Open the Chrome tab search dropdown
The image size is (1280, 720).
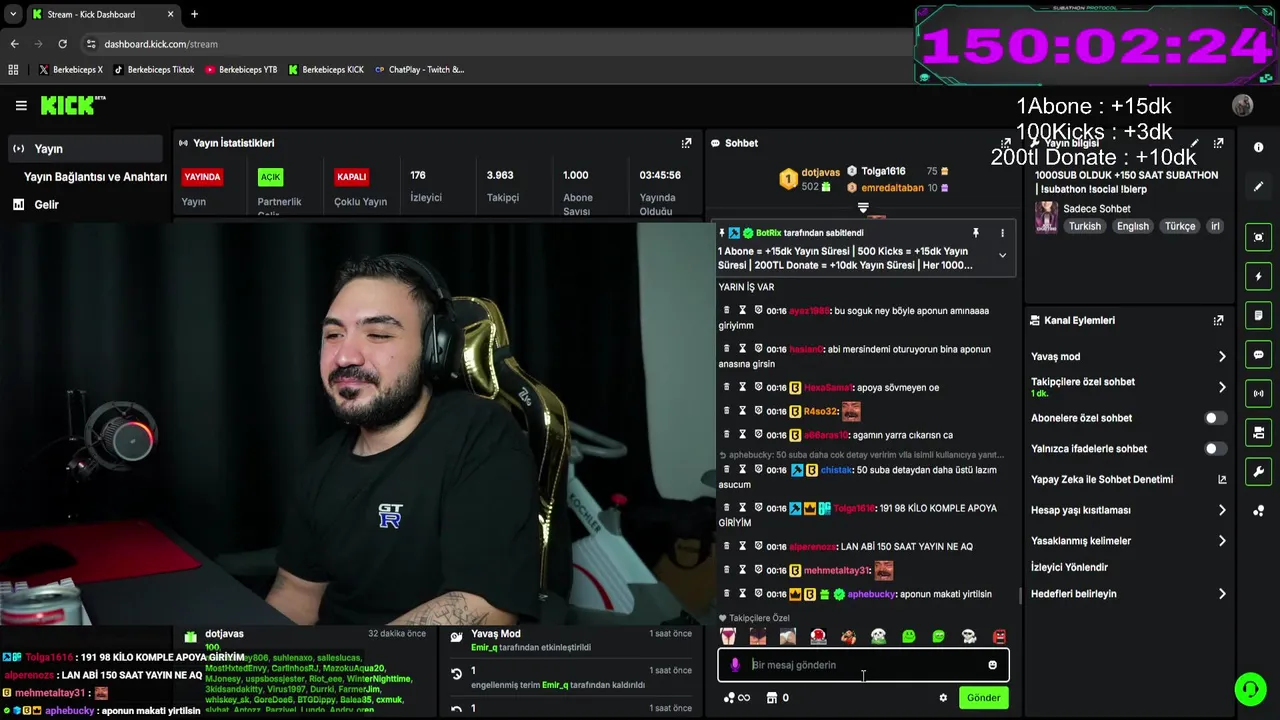(x=13, y=14)
